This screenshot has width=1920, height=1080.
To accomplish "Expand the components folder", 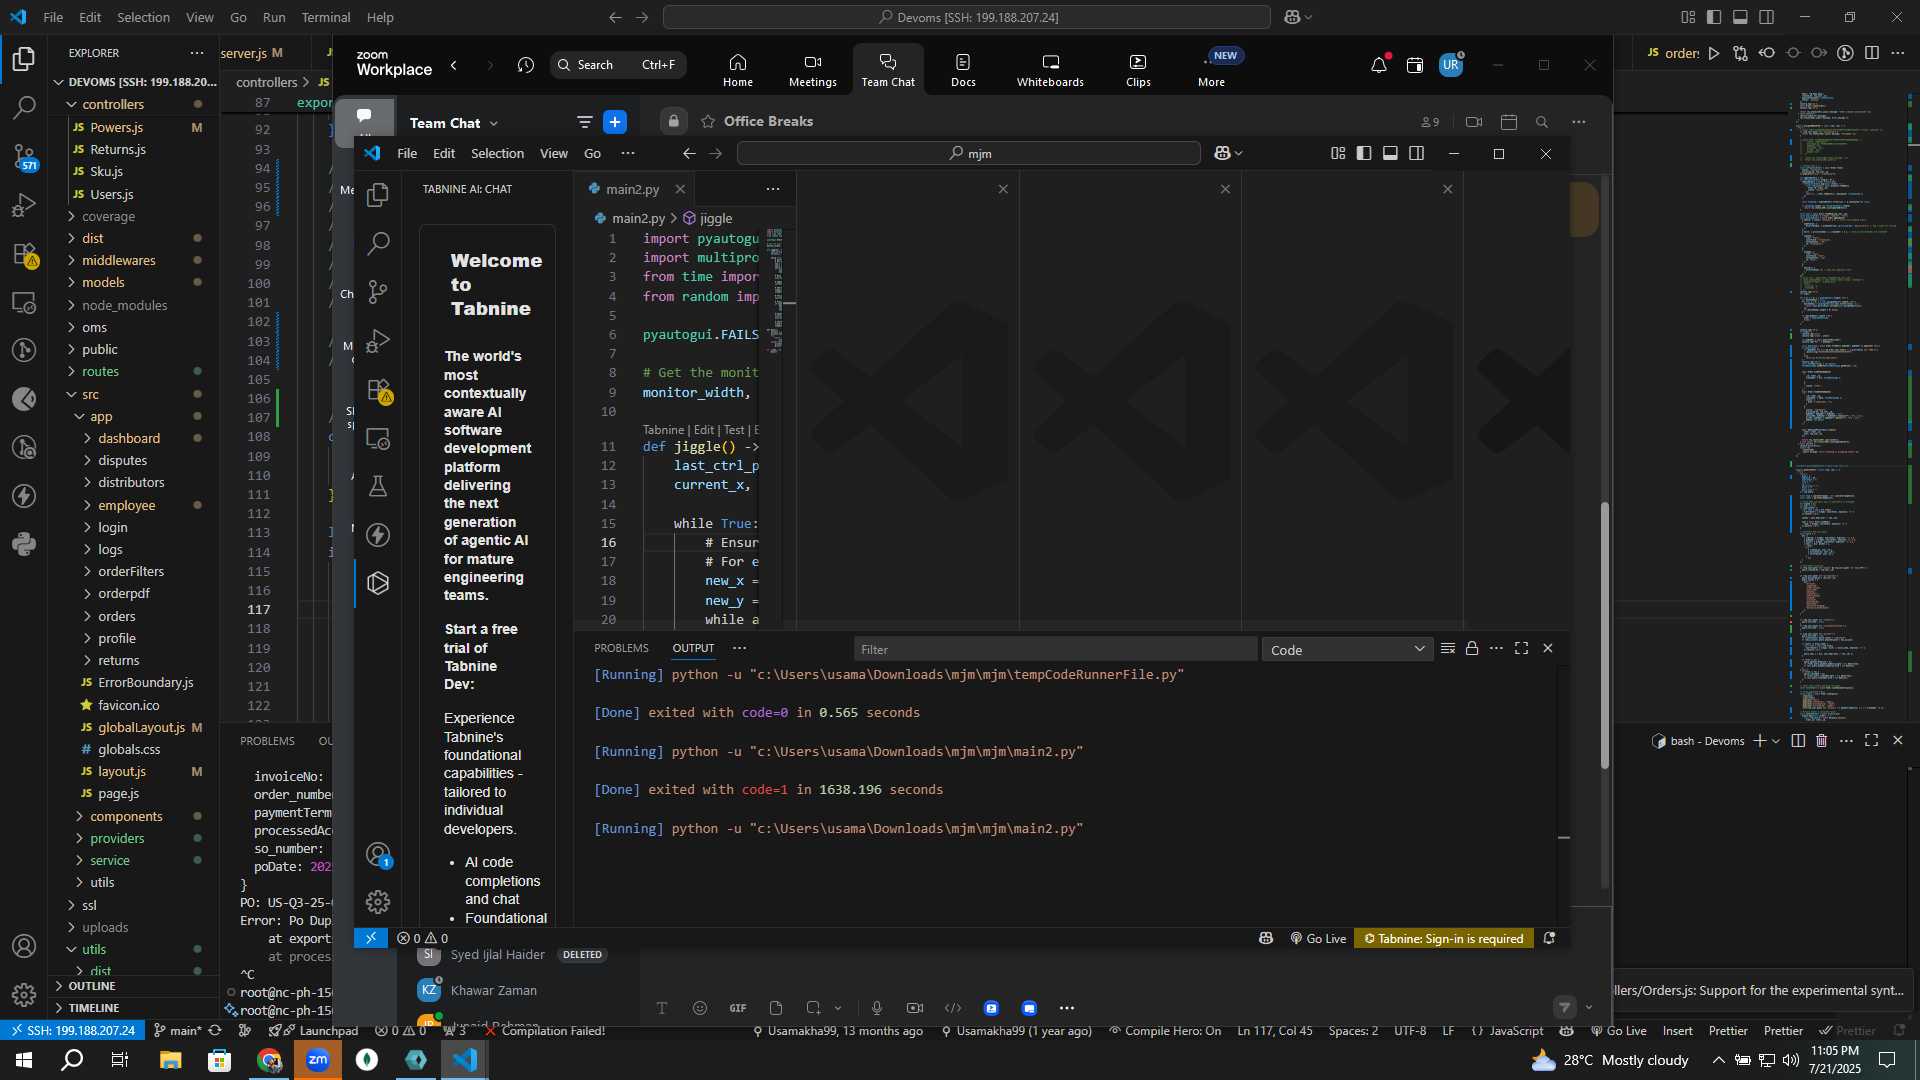I will pyautogui.click(x=126, y=816).
